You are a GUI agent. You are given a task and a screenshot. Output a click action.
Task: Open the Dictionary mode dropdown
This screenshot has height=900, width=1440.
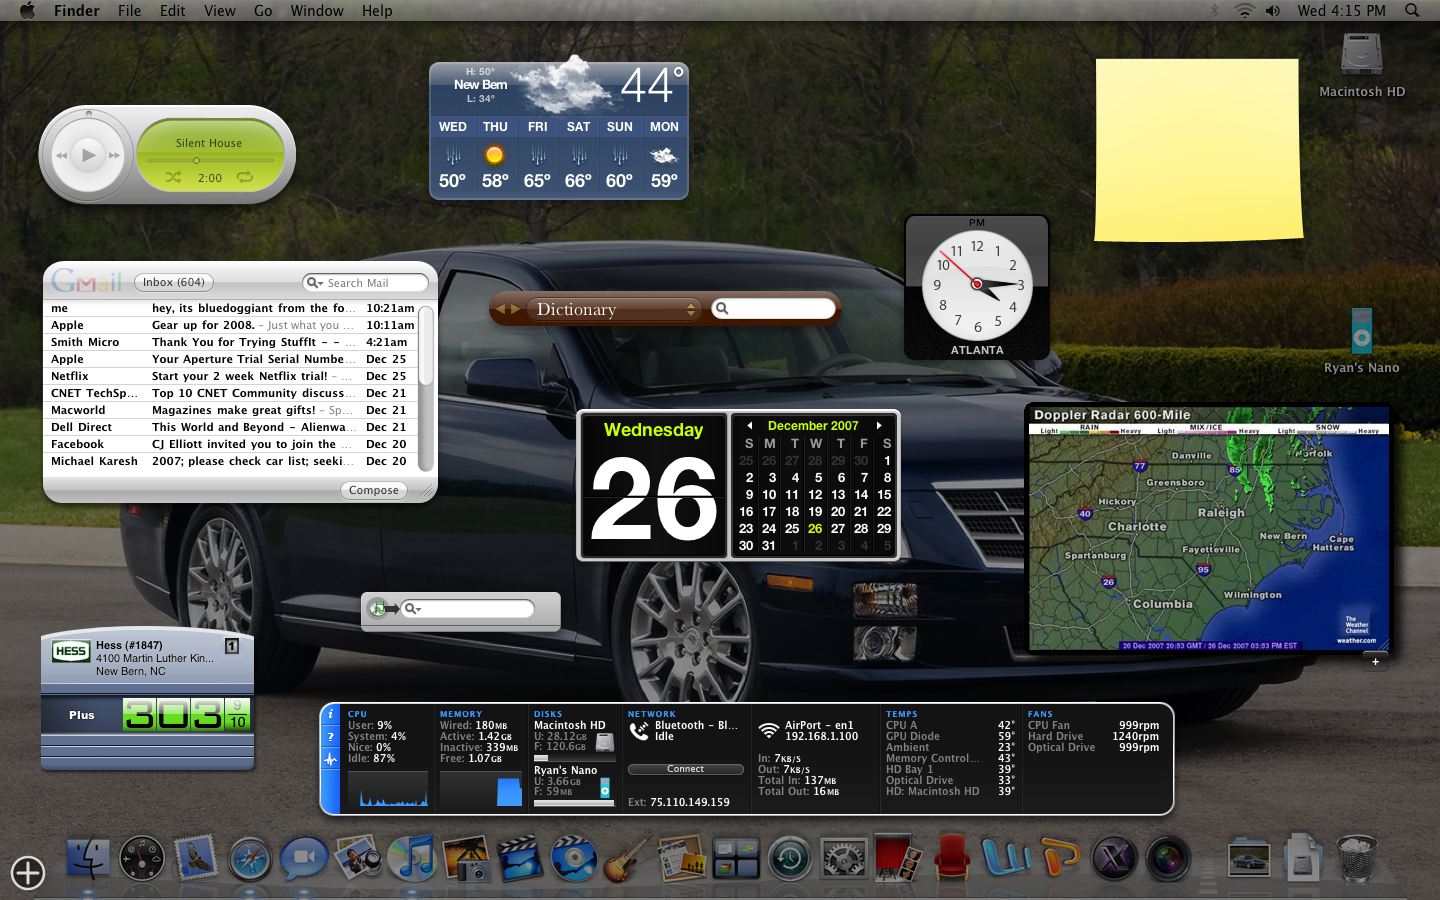(x=614, y=309)
